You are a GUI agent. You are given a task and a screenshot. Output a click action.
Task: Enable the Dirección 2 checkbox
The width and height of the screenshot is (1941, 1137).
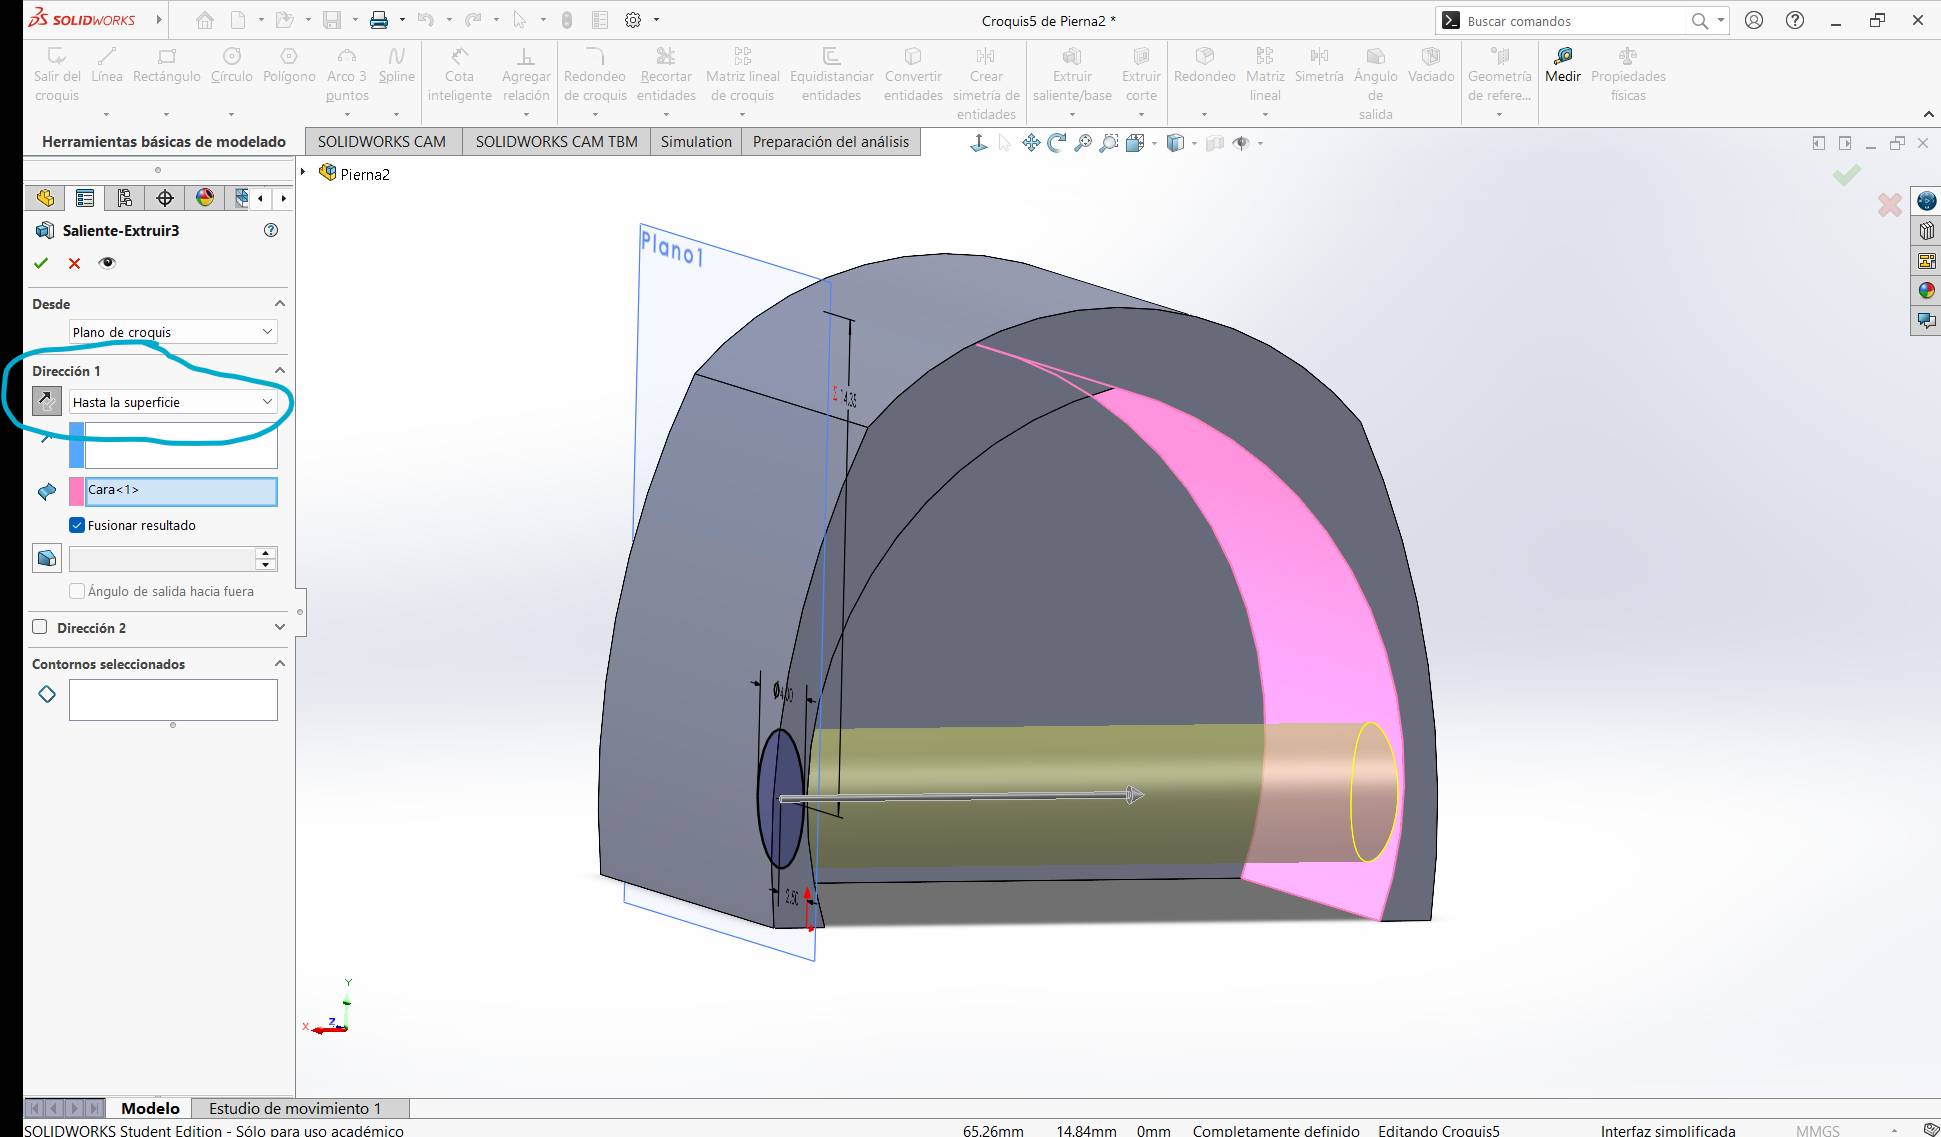tap(40, 627)
